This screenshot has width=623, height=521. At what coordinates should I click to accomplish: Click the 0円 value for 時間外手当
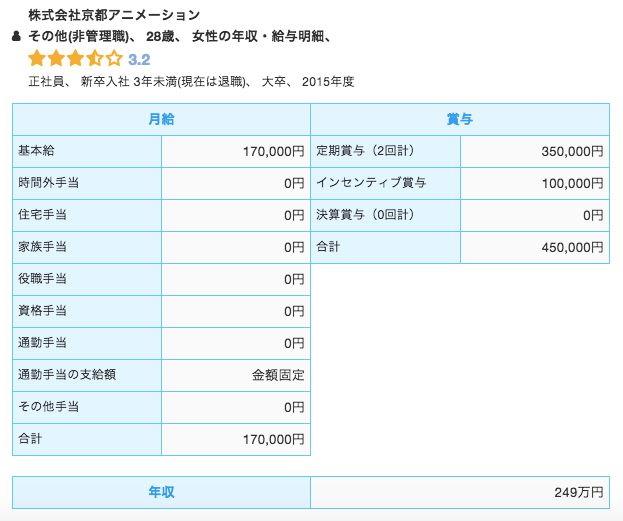pyautogui.click(x=294, y=183)
